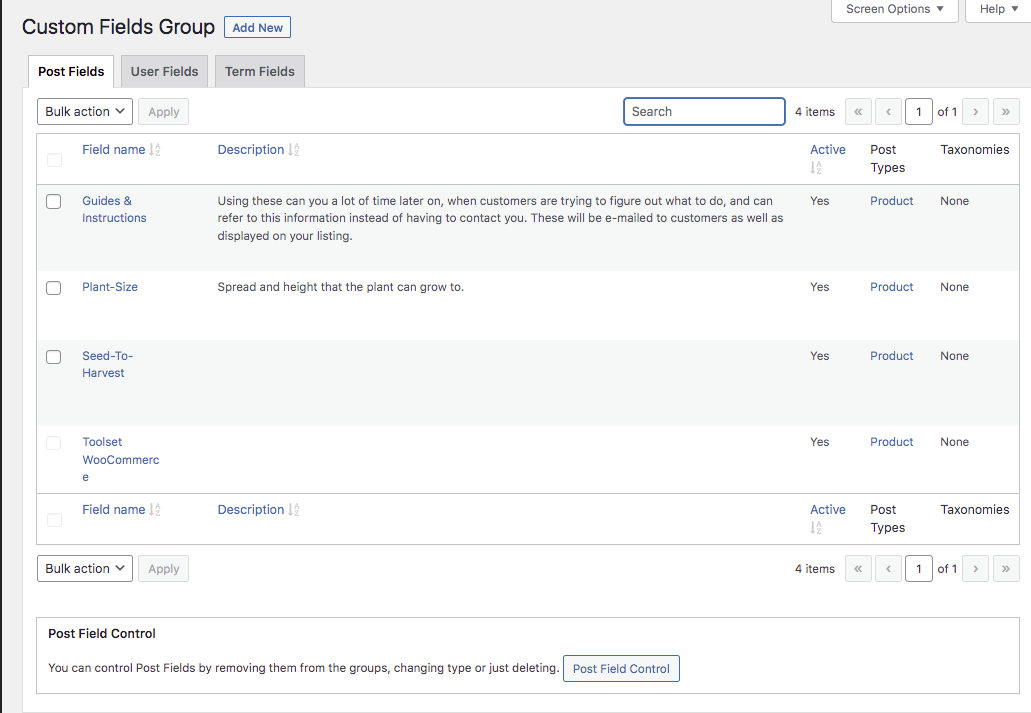Open the Help dropdown
This screenshot has height=713, width=1031.
(x=998, y=9)
